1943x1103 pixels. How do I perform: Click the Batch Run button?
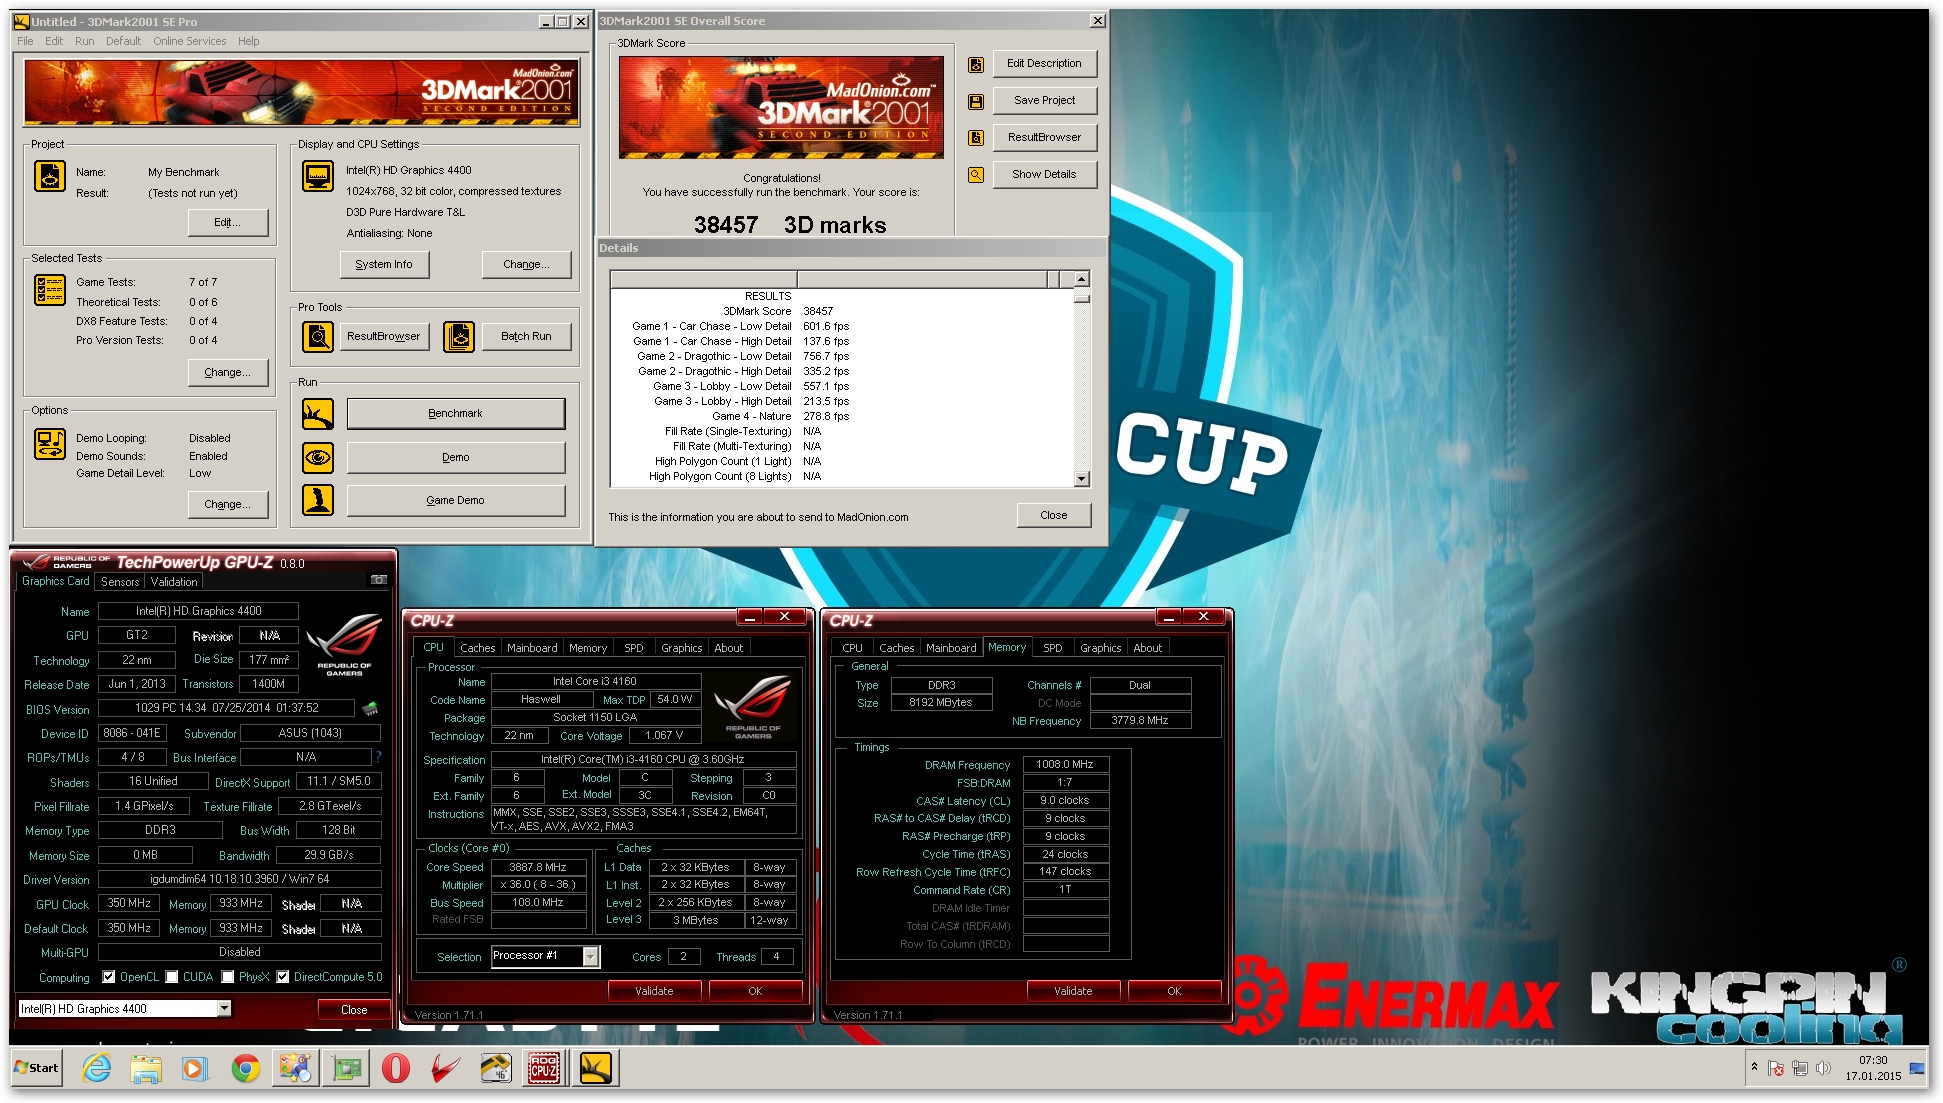point(527,337)
